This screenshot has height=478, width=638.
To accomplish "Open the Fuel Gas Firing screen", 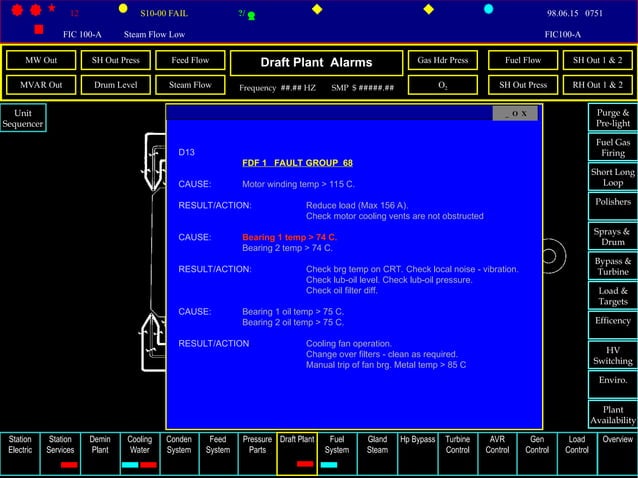I will [613, 147].
